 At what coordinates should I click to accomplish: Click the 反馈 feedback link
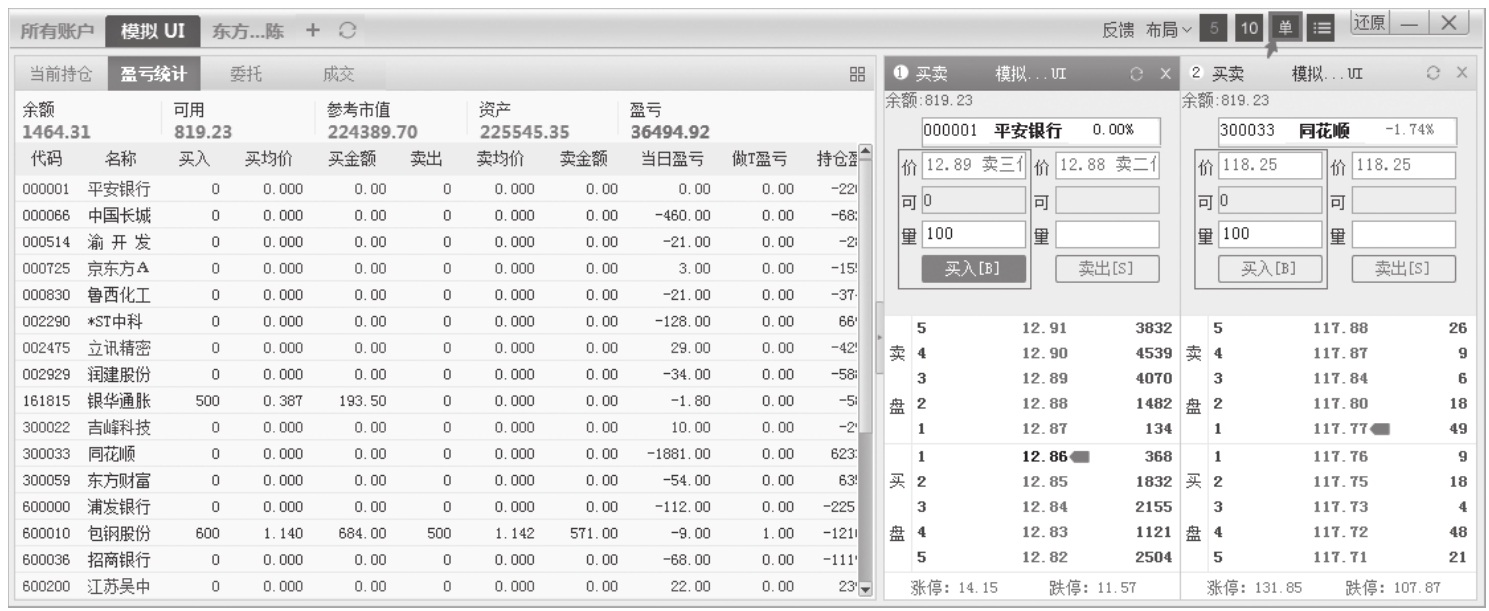pyautogui.click(x=1118, y=31)
